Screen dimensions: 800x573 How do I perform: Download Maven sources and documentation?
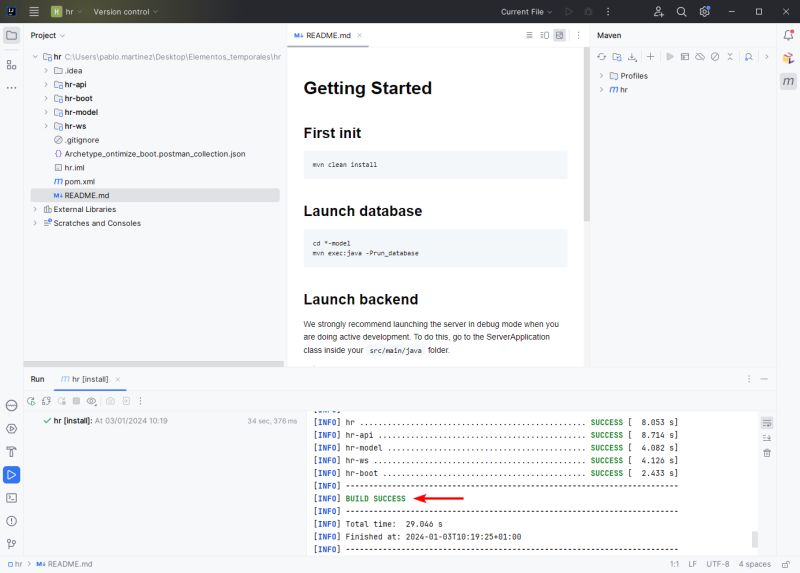(632, 57)
